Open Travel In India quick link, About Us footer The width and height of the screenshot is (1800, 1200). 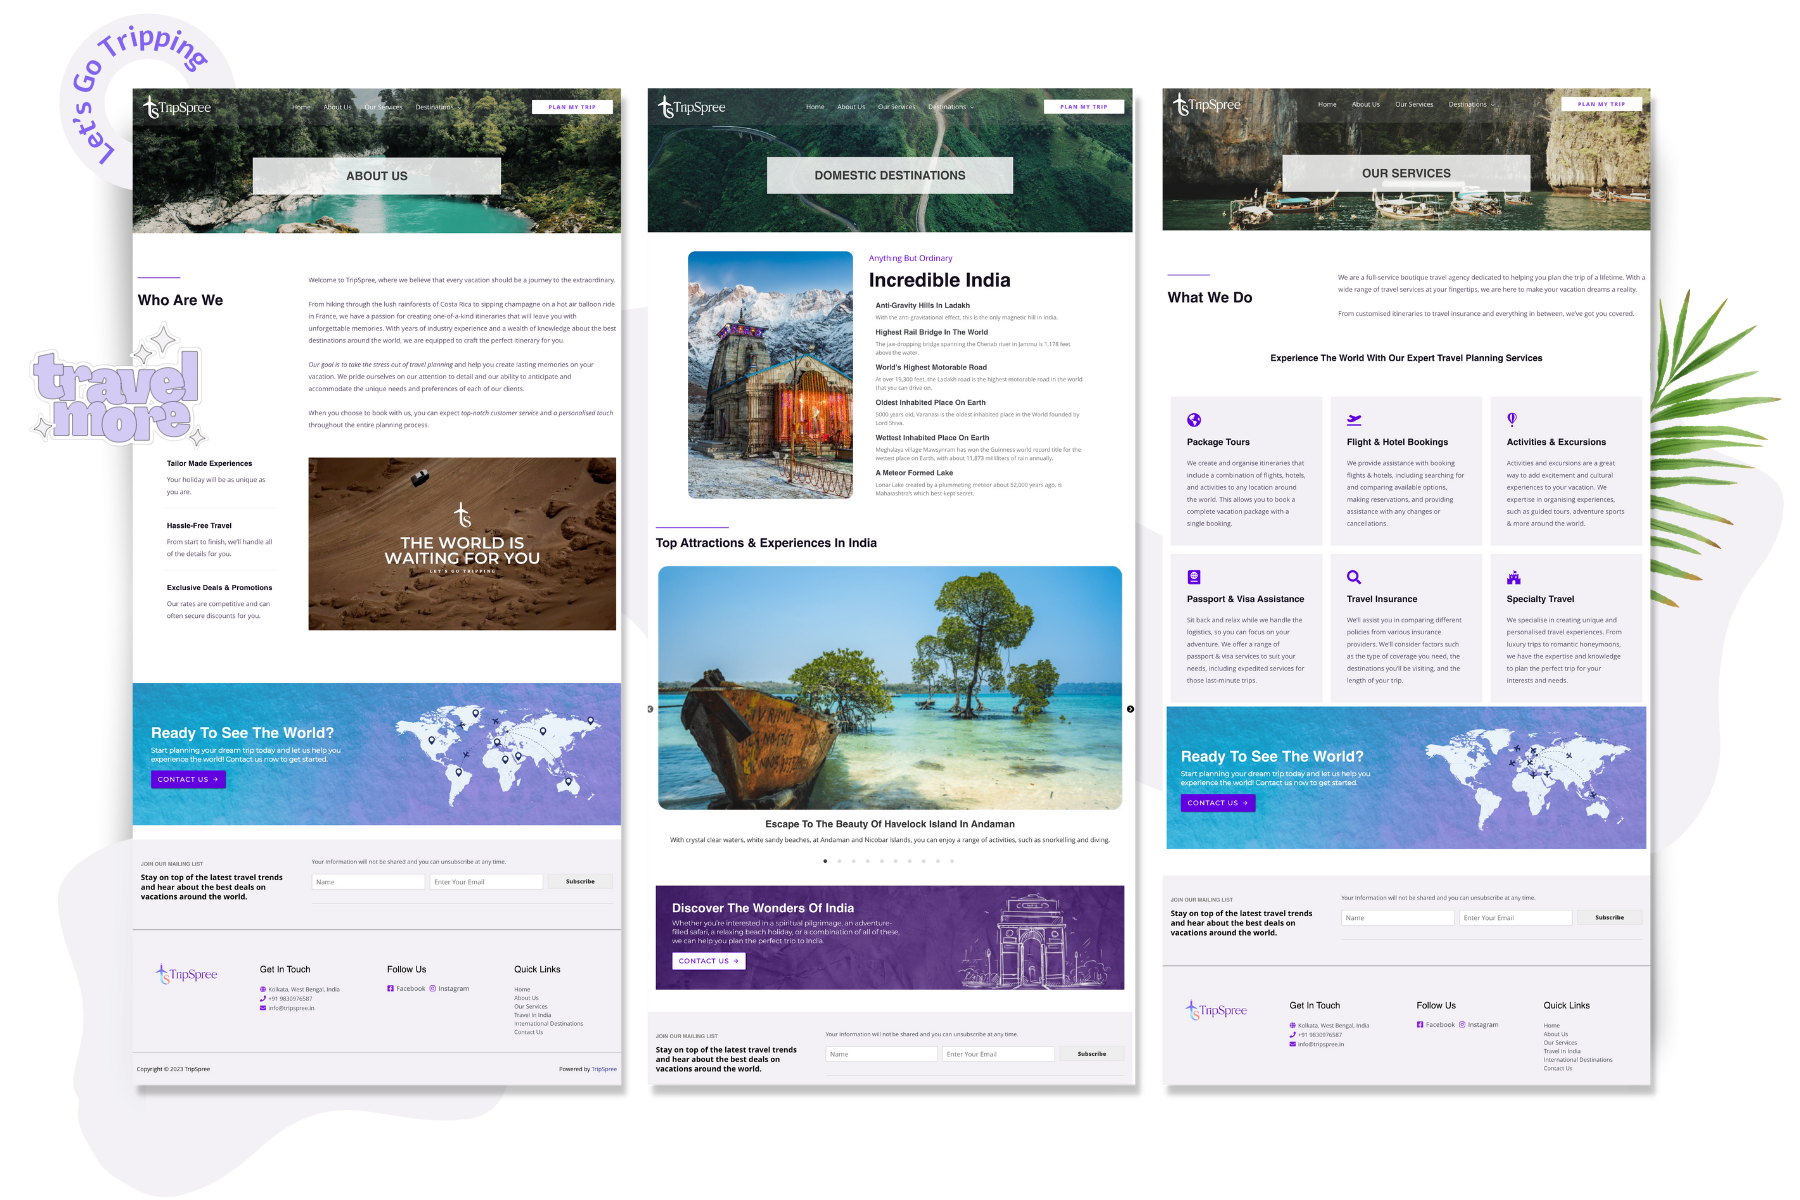coord(533,1015)
